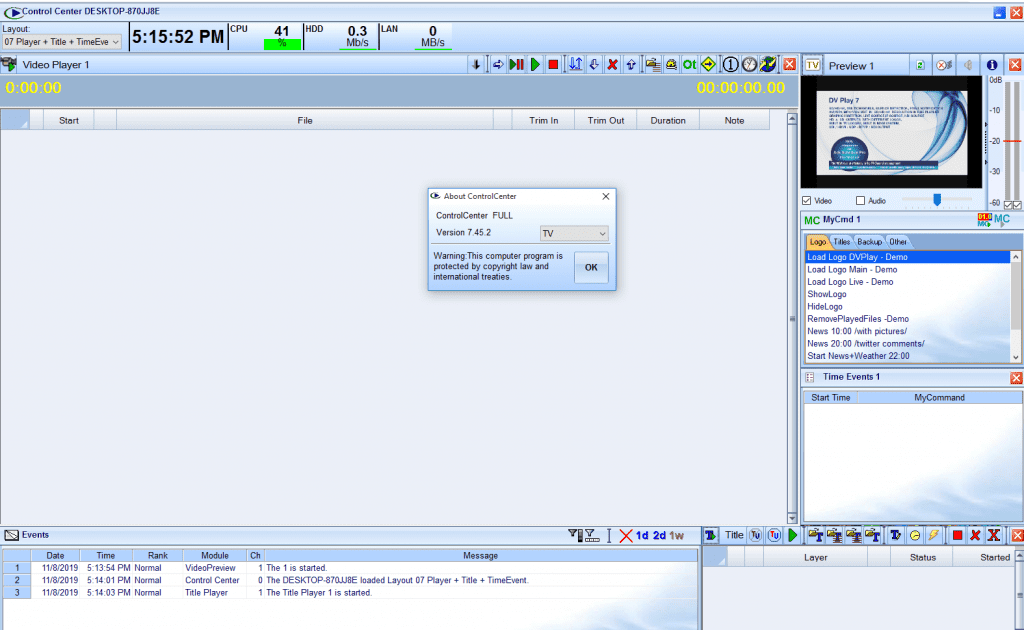Click the red X delete icon in Video Player toolbar

click(x=612, y=65)
